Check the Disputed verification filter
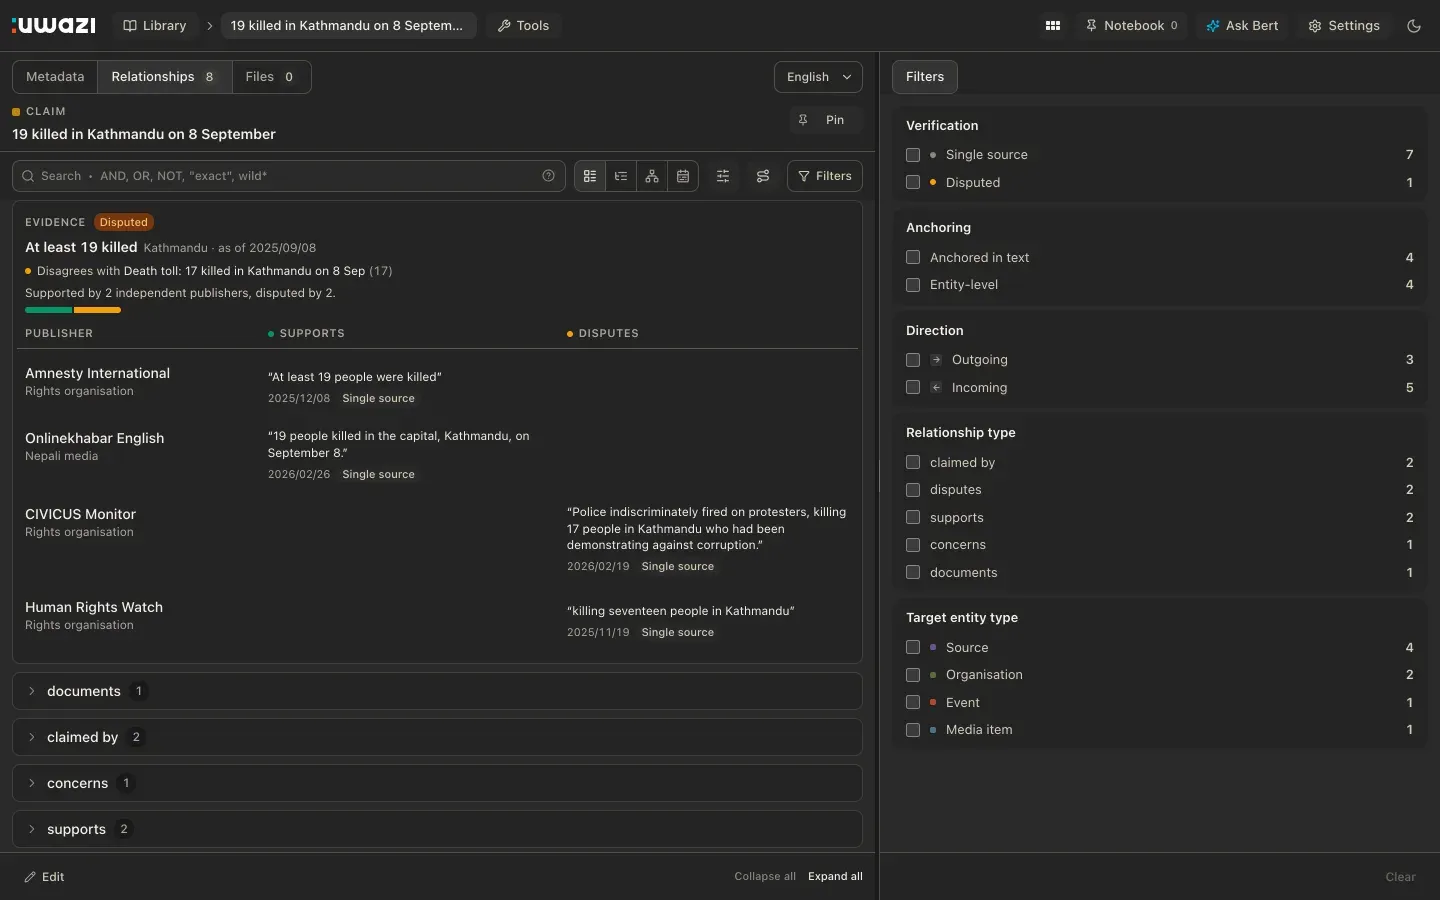The width and height of the screenshot is (1440, 900). pyautogui.click(x=913, y=182)
